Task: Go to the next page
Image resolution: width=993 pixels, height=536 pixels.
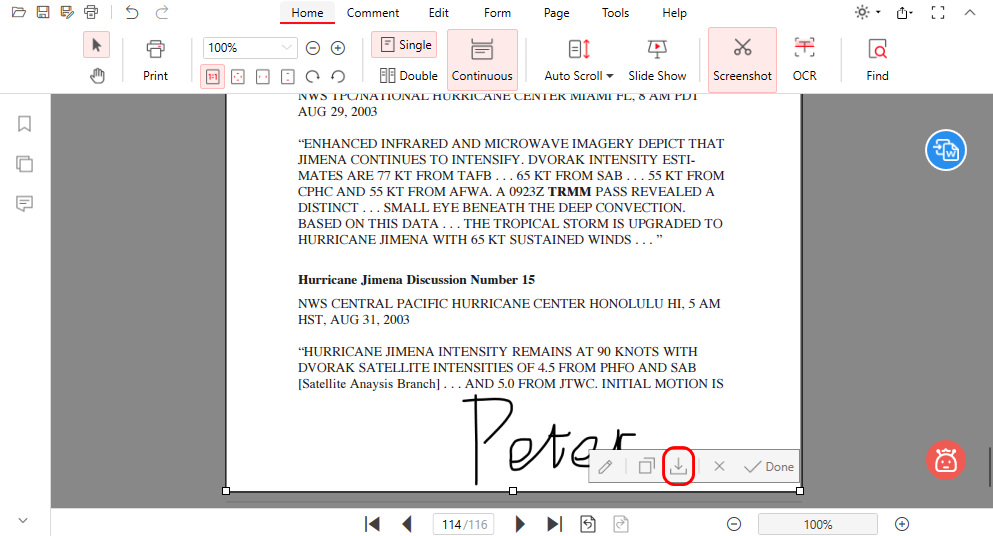Action: 521,524
